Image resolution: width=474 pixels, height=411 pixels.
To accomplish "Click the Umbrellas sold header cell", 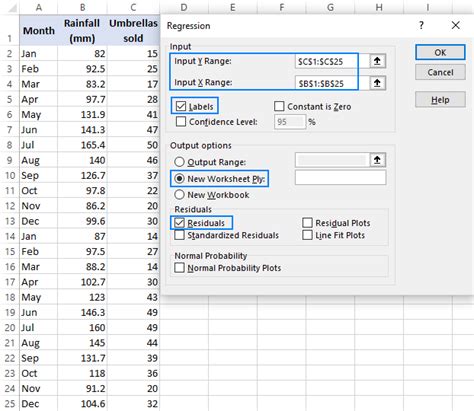I will pyautogui.click(x=133, y=30).
